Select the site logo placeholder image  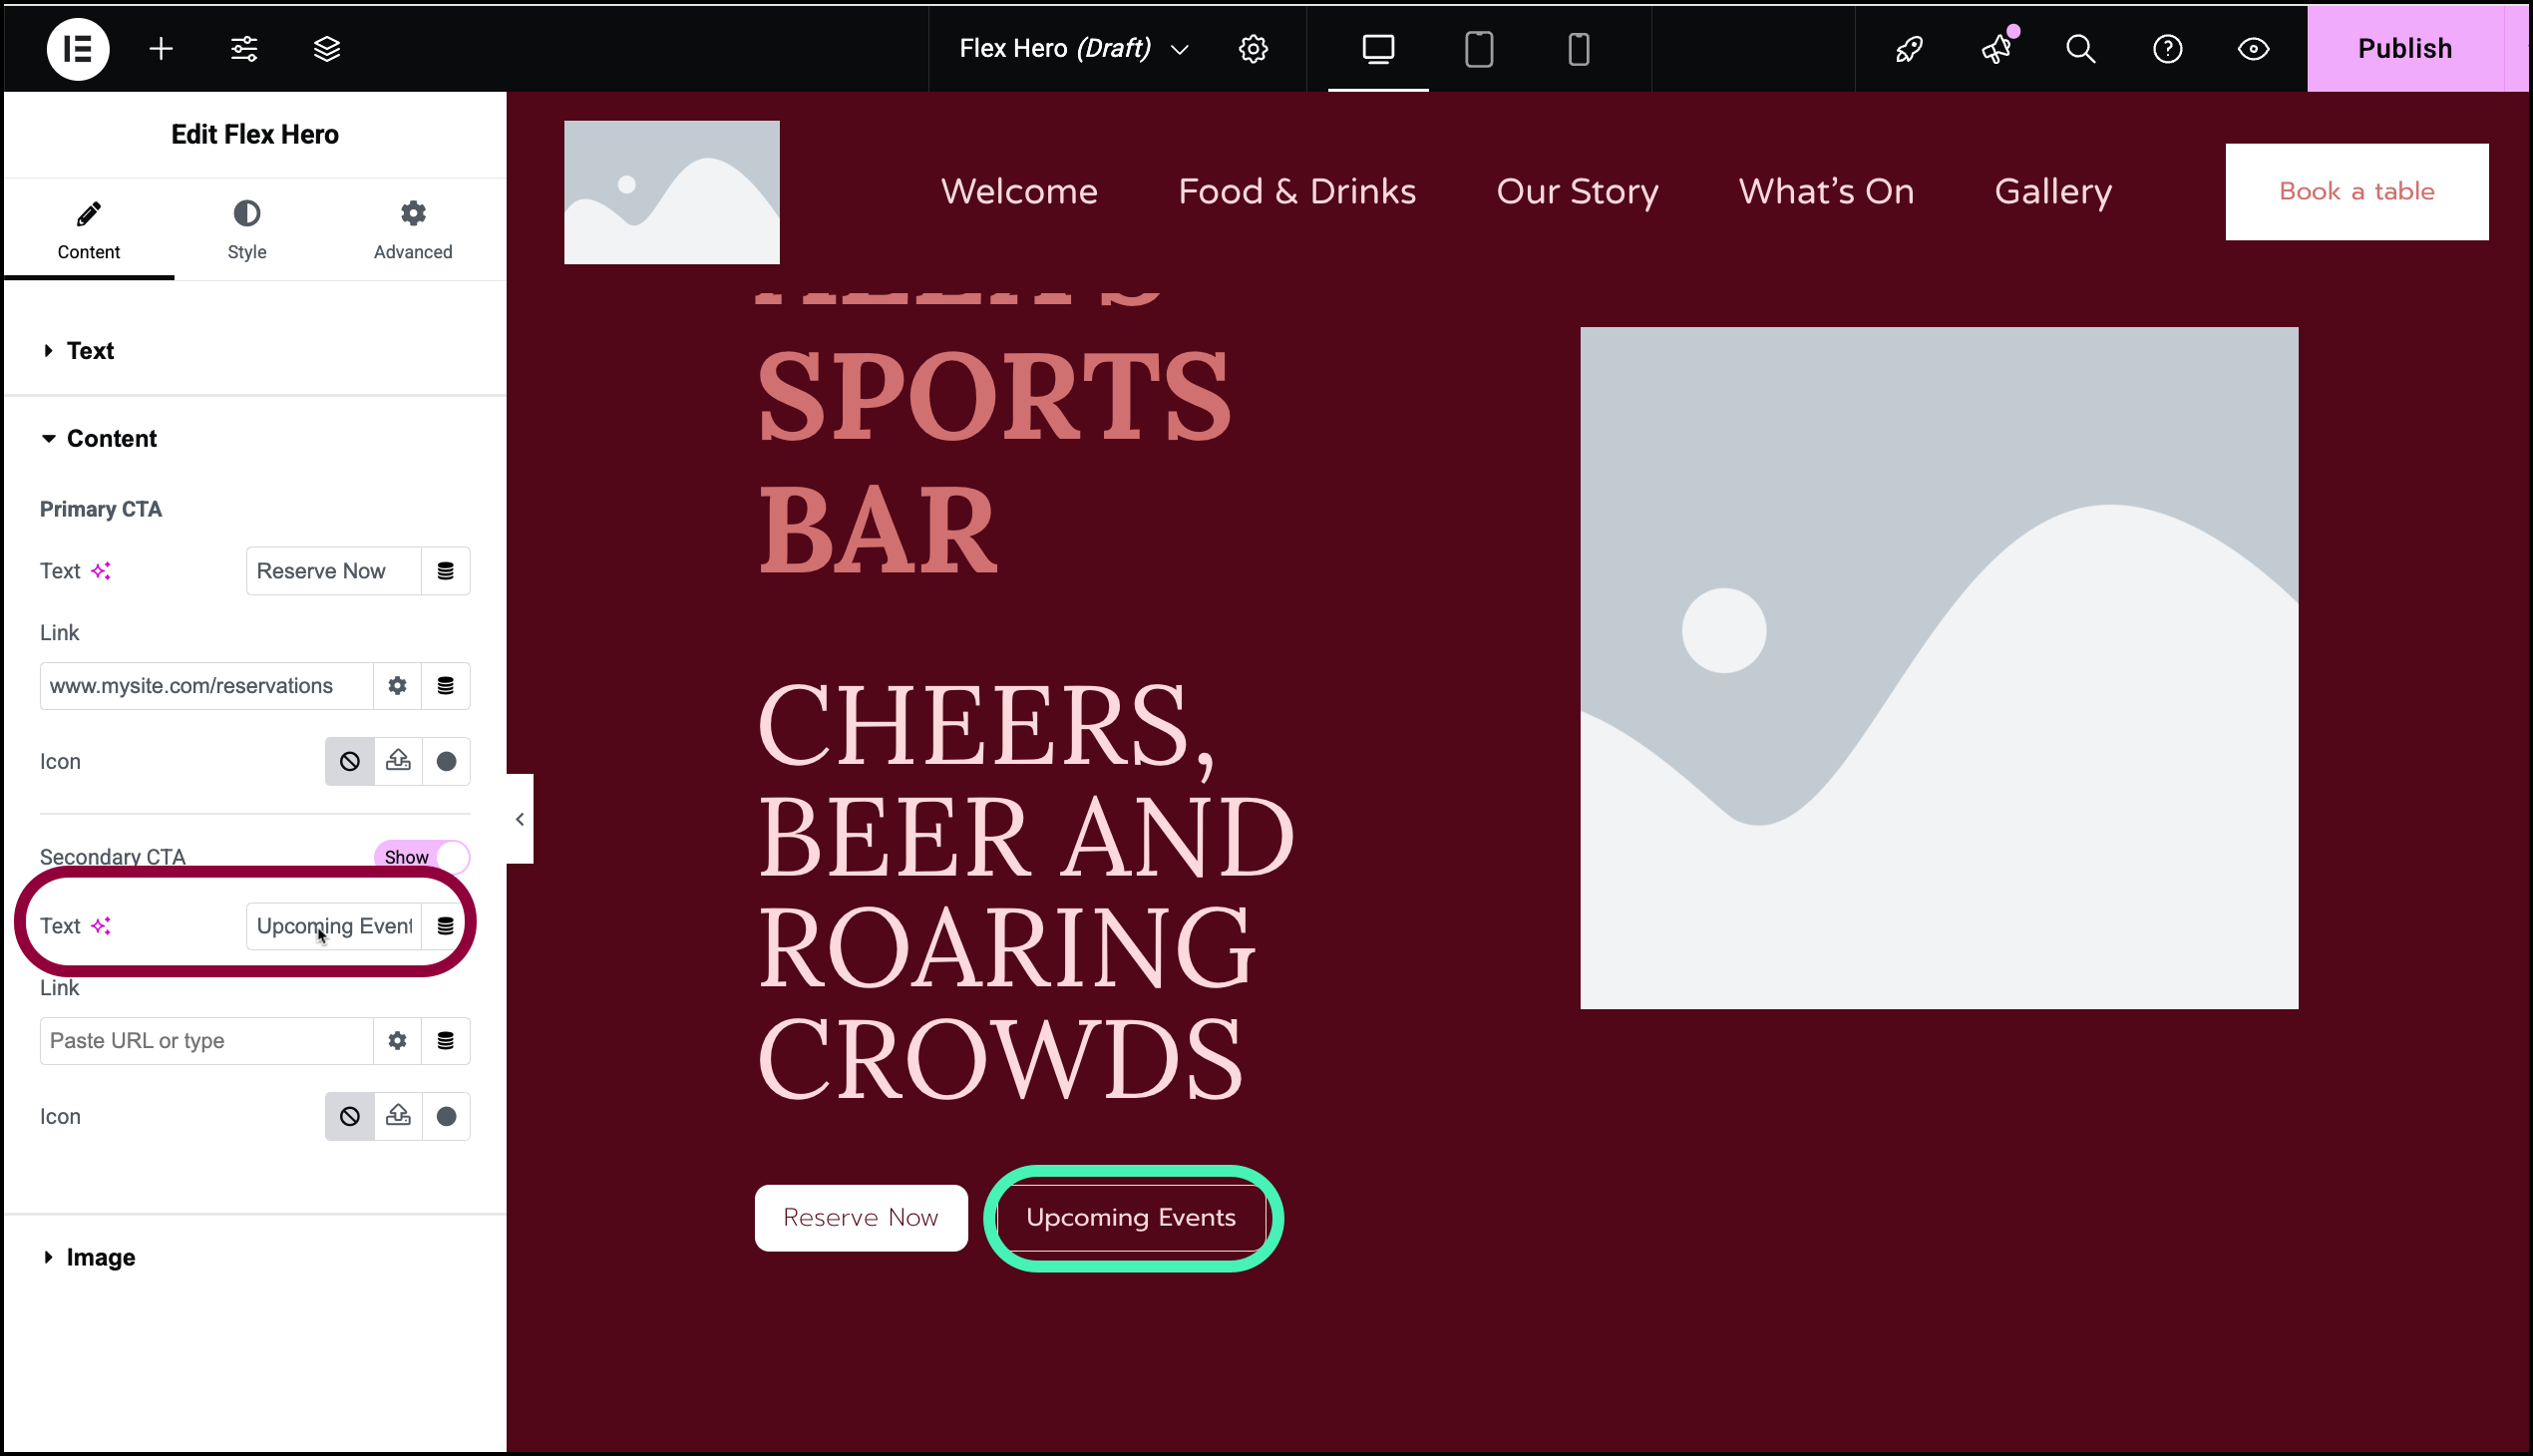click(672, 193)
